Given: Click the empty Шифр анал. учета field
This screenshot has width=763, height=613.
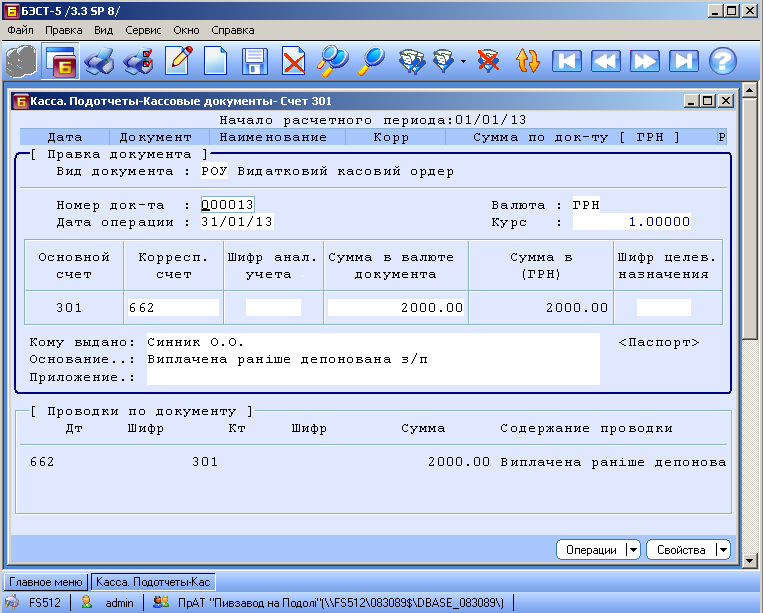Looking at the screenshot, I should [x=273, y=307].
